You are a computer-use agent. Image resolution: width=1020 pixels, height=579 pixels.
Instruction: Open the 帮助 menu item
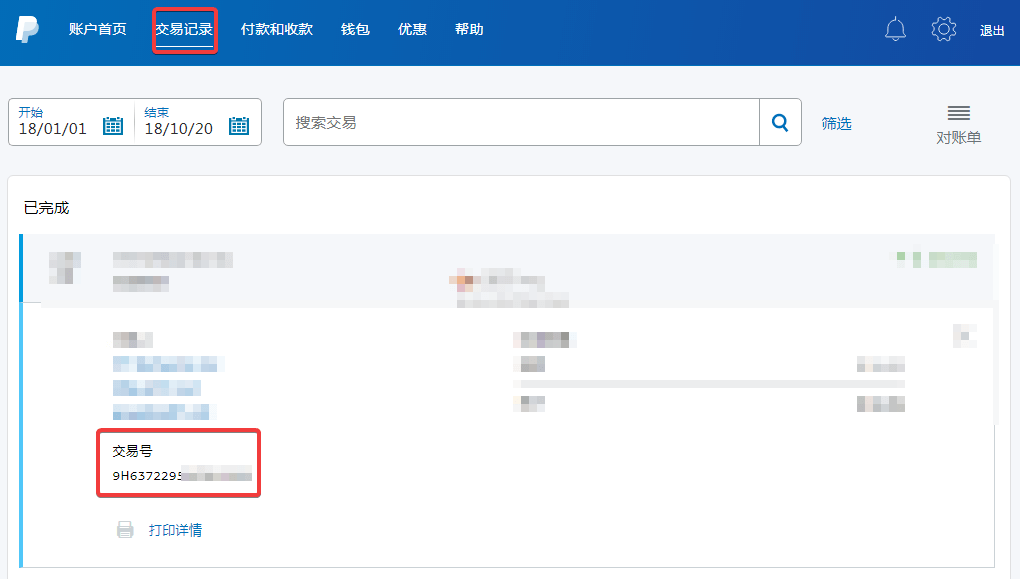click(469, 30)
